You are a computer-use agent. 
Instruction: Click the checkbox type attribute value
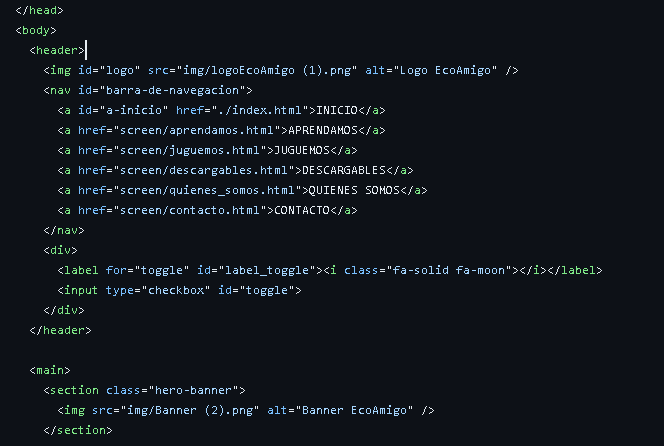click(x=176, y=290)
